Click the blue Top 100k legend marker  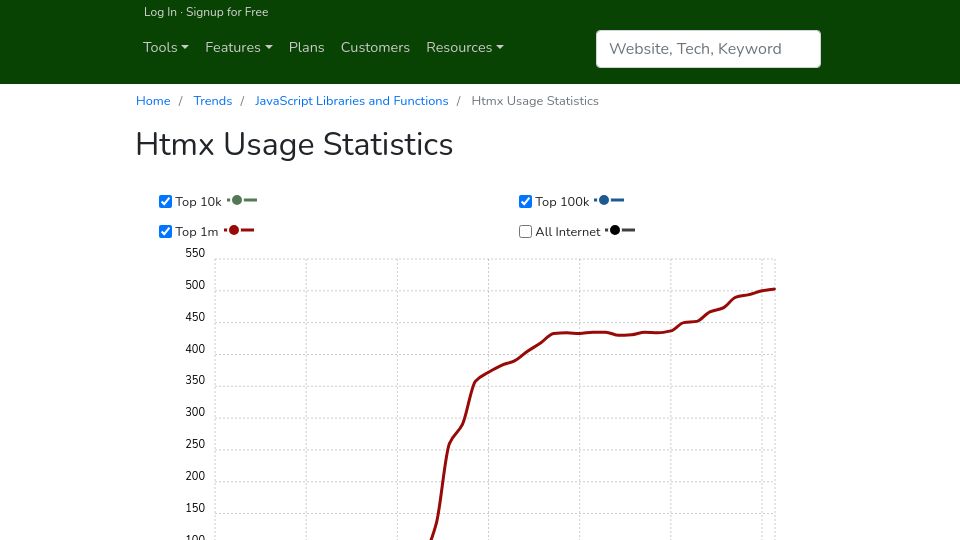(609, 200)
